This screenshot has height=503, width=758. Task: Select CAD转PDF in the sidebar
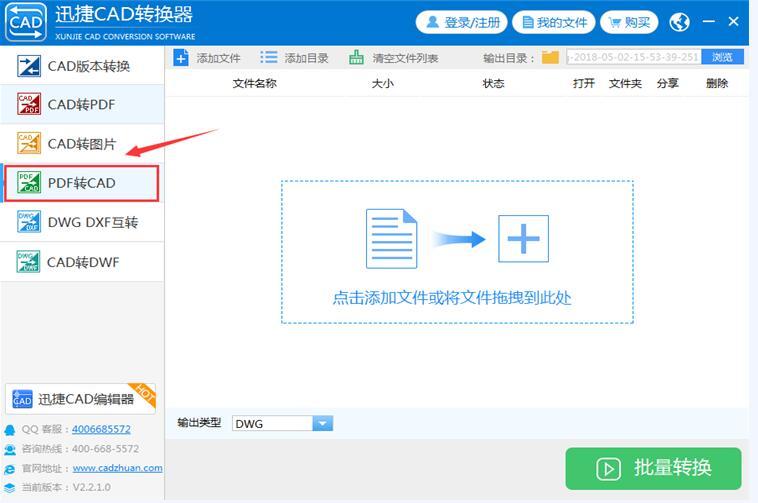click(82, 104)
